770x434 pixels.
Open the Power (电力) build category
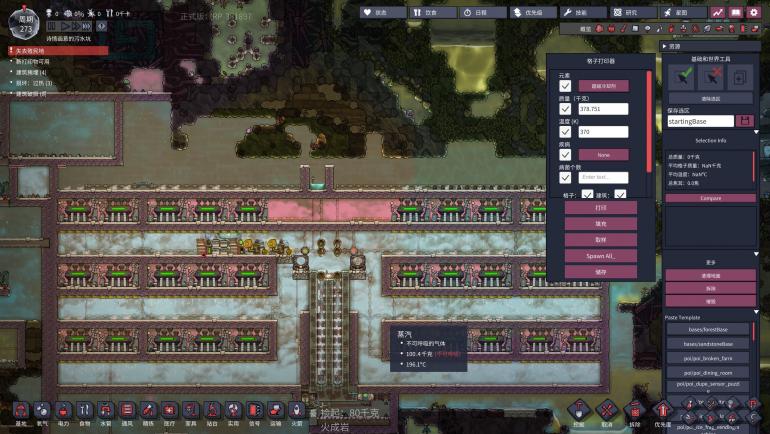click(63, 411)
